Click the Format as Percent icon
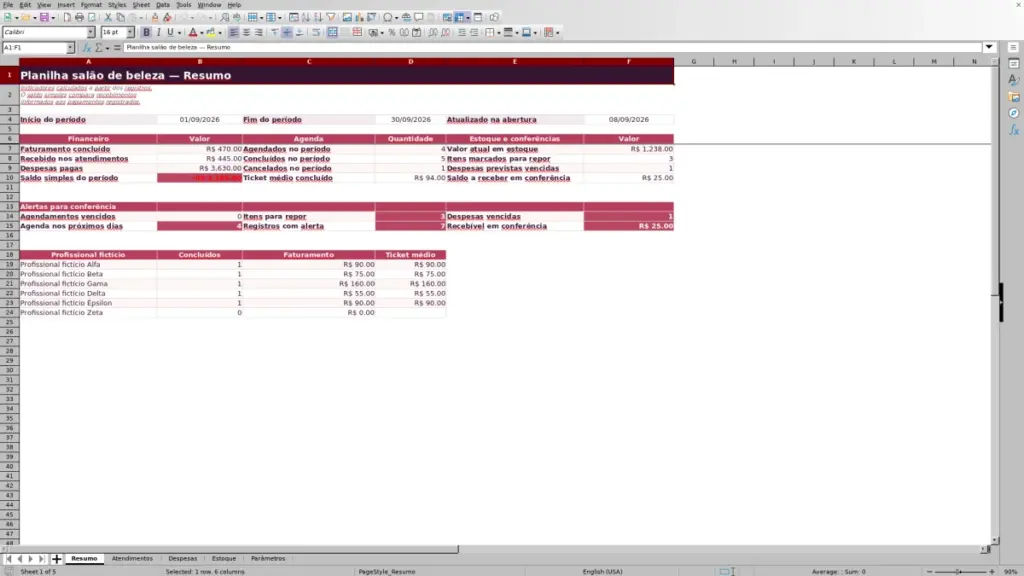The image size is (1024, 576). (x=392, y=33)
